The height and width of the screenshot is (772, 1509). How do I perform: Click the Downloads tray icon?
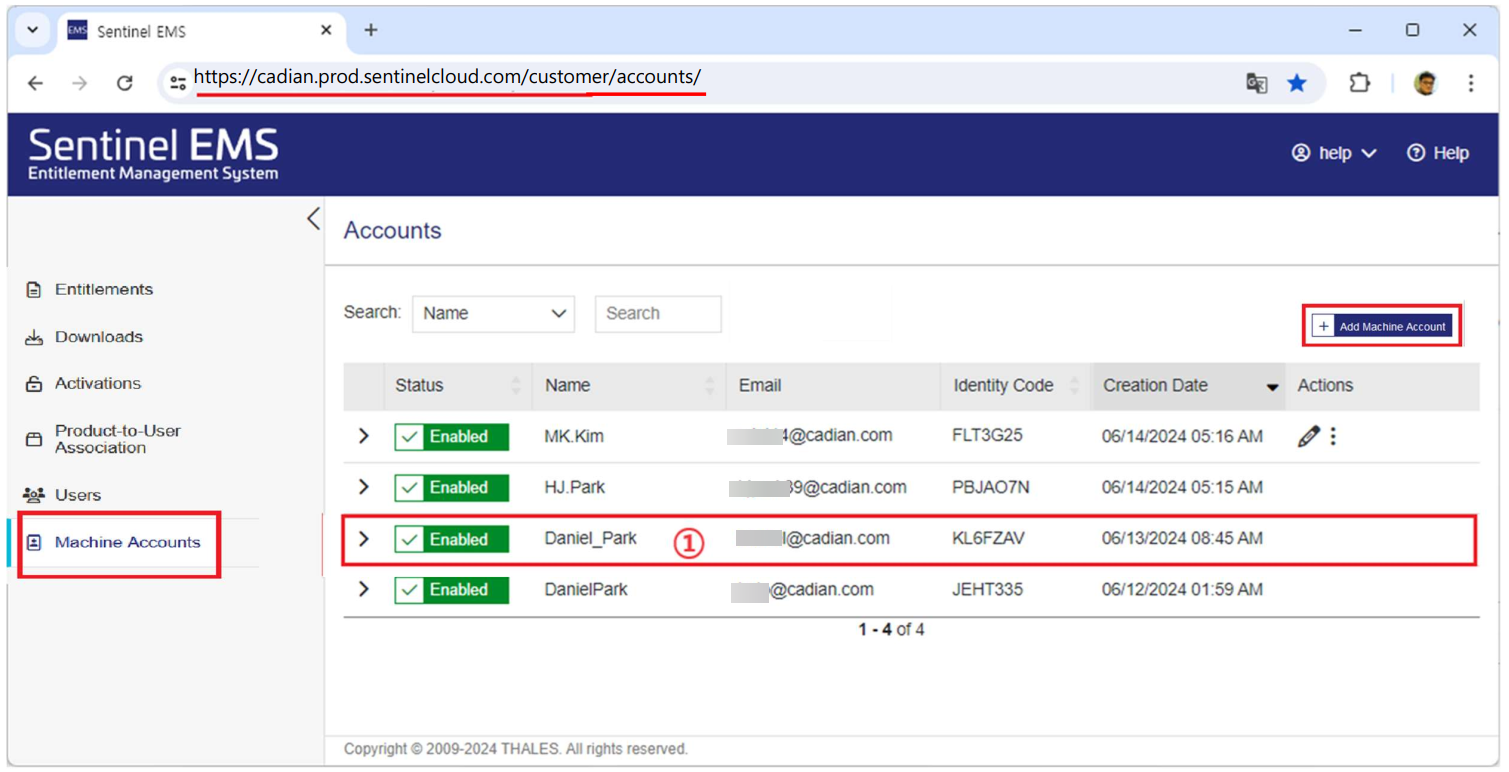click(34, 338)
